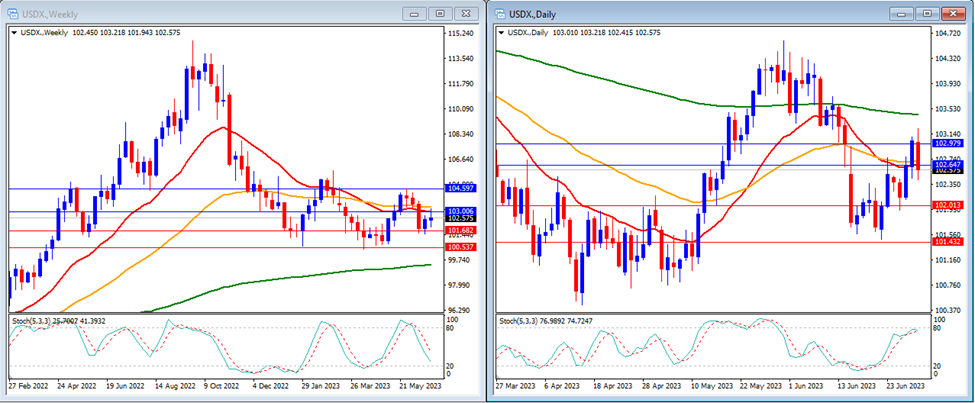Click the 80 level on Weekly Stochastic scale

(452, 327)
